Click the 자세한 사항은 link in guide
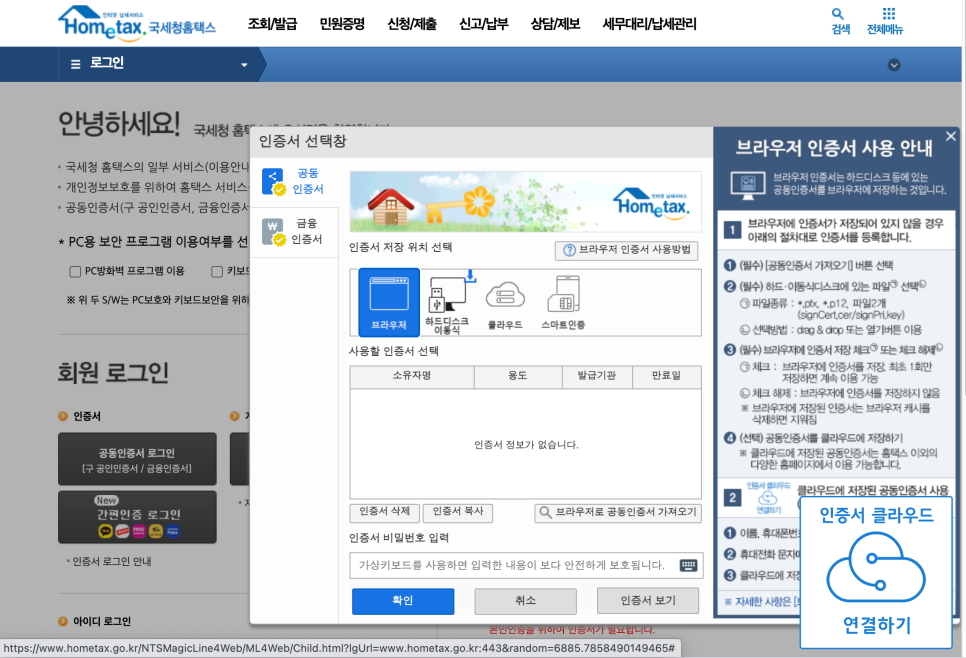 [x=762, y=601]
